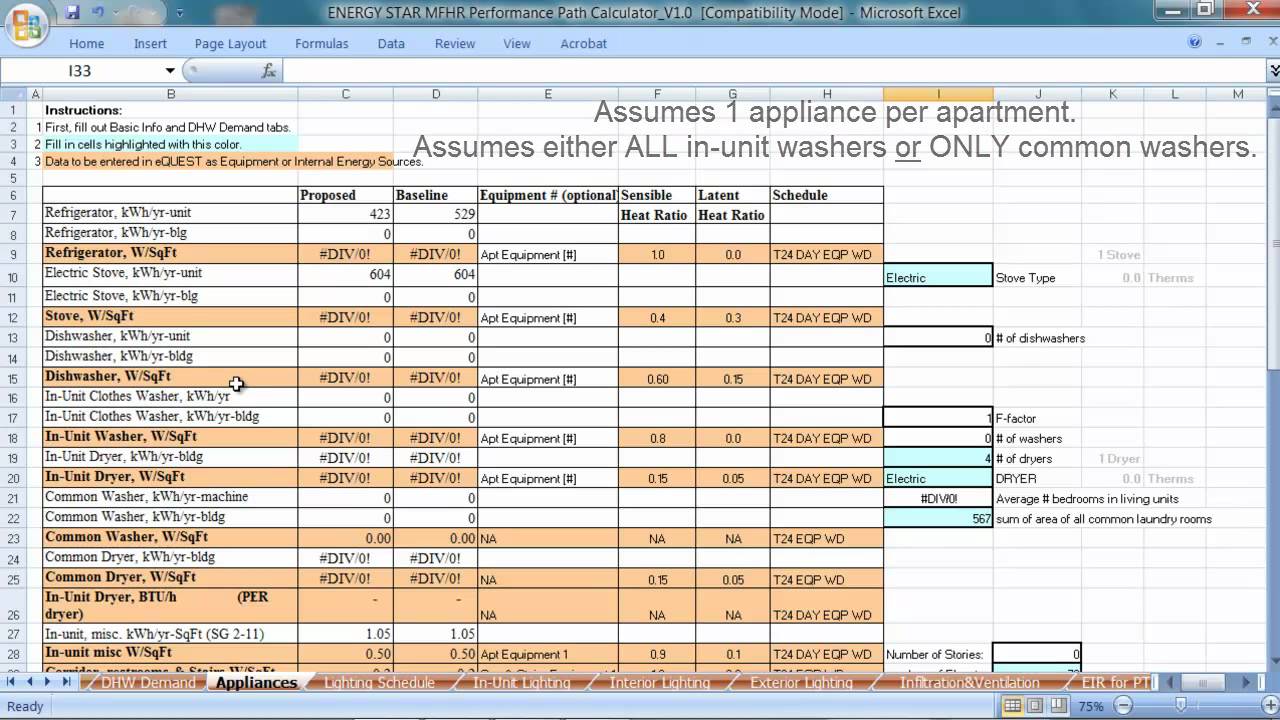Open Customize Quick Access Toolbar dropdown
The height and width of the screenshot is (720, 1280).
coord(179,14)
